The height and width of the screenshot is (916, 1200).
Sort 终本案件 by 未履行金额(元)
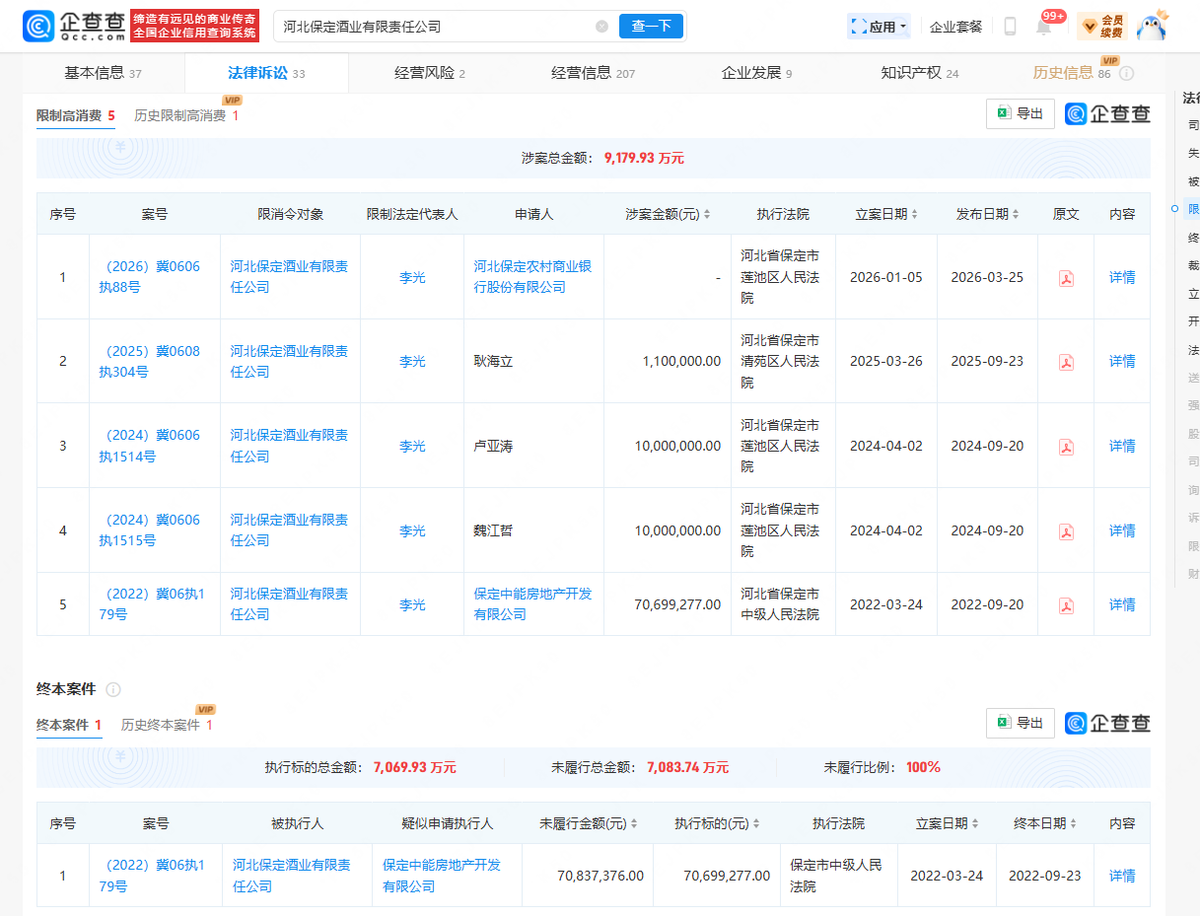tap(588, 824)
